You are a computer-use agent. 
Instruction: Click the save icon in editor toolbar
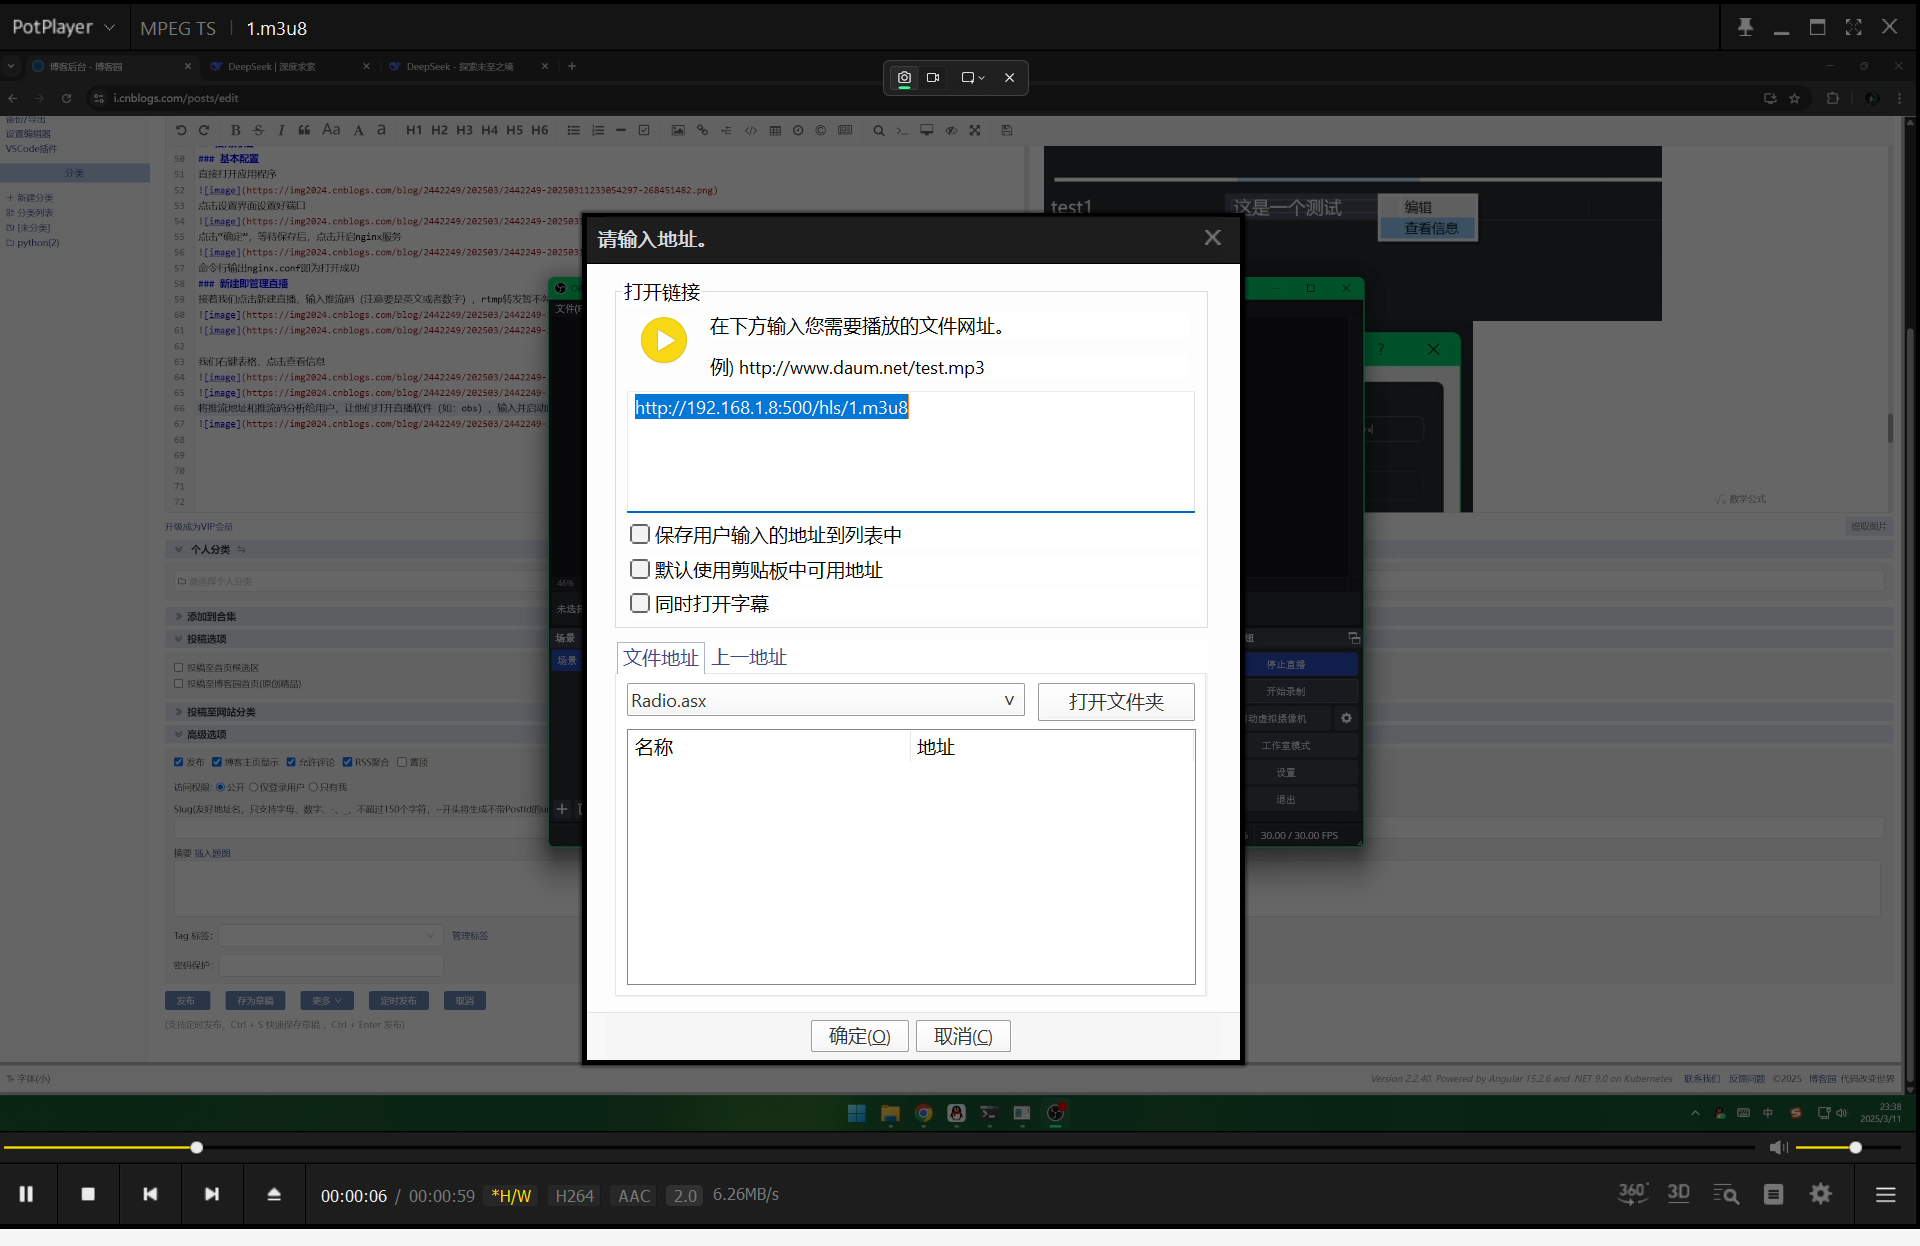(x=1007, y=130)
